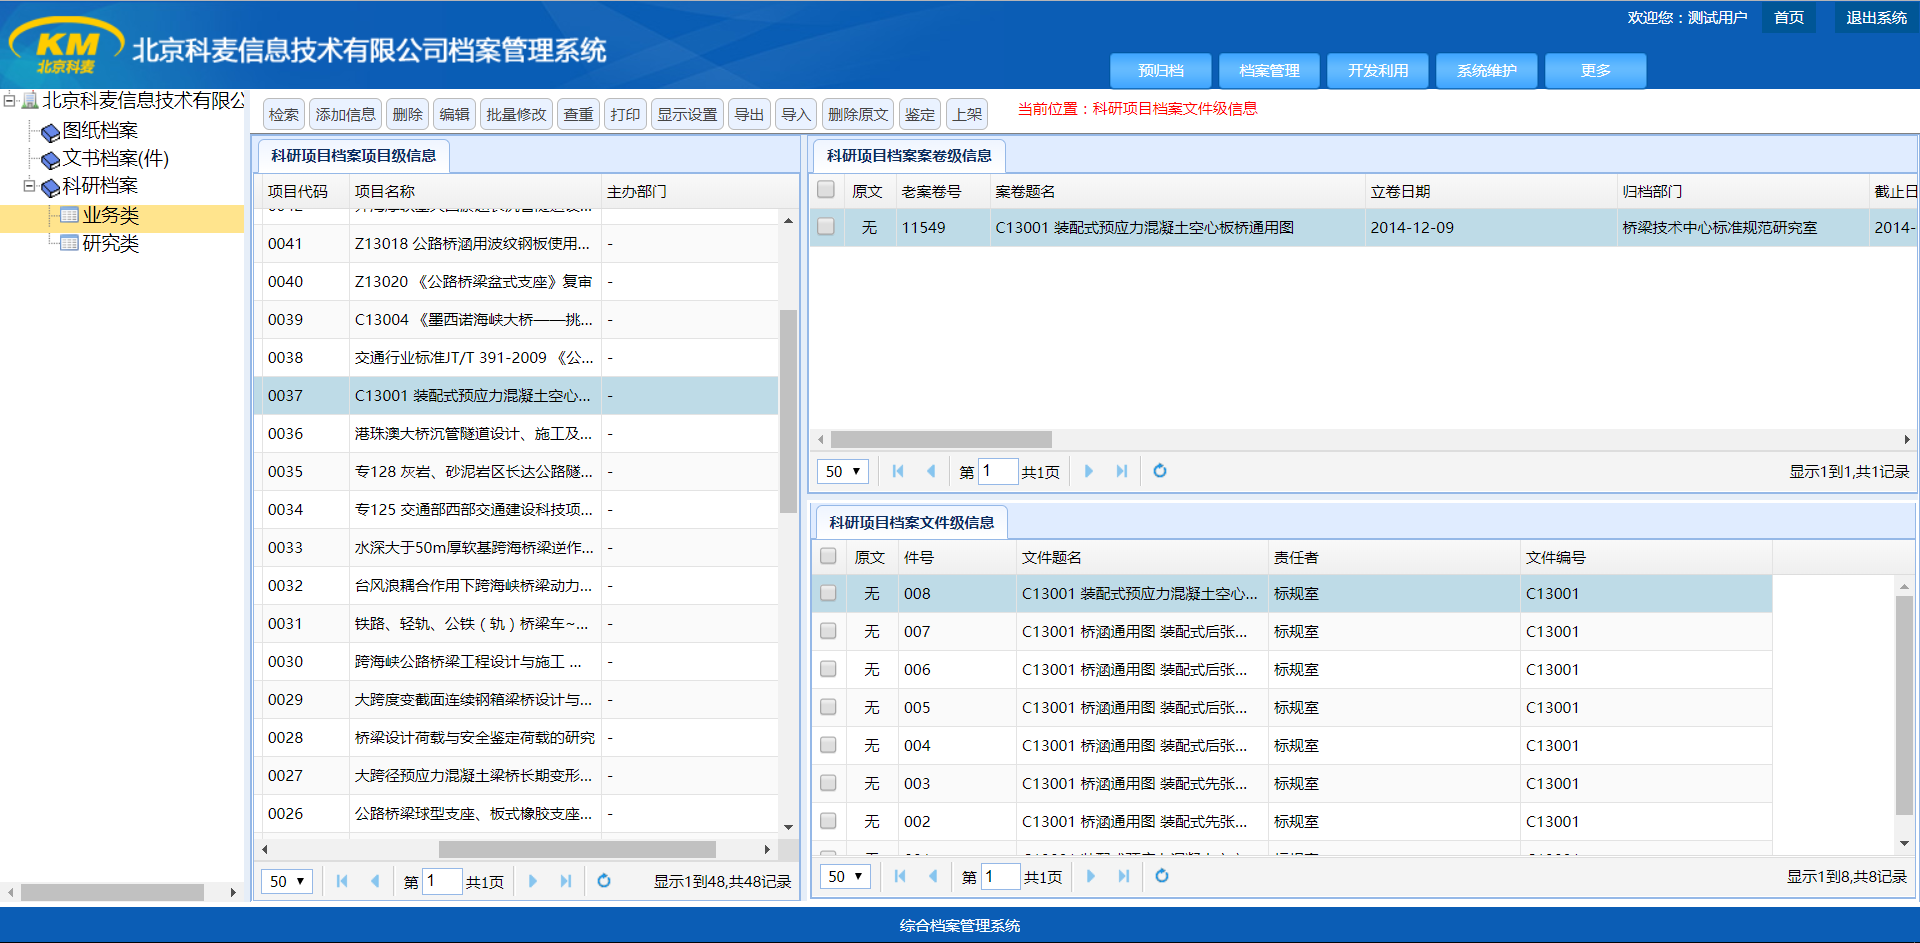This screenshot has width=1920, height=943.
Task: Open the 系统维护 top menu
Action: [1487, 71]
